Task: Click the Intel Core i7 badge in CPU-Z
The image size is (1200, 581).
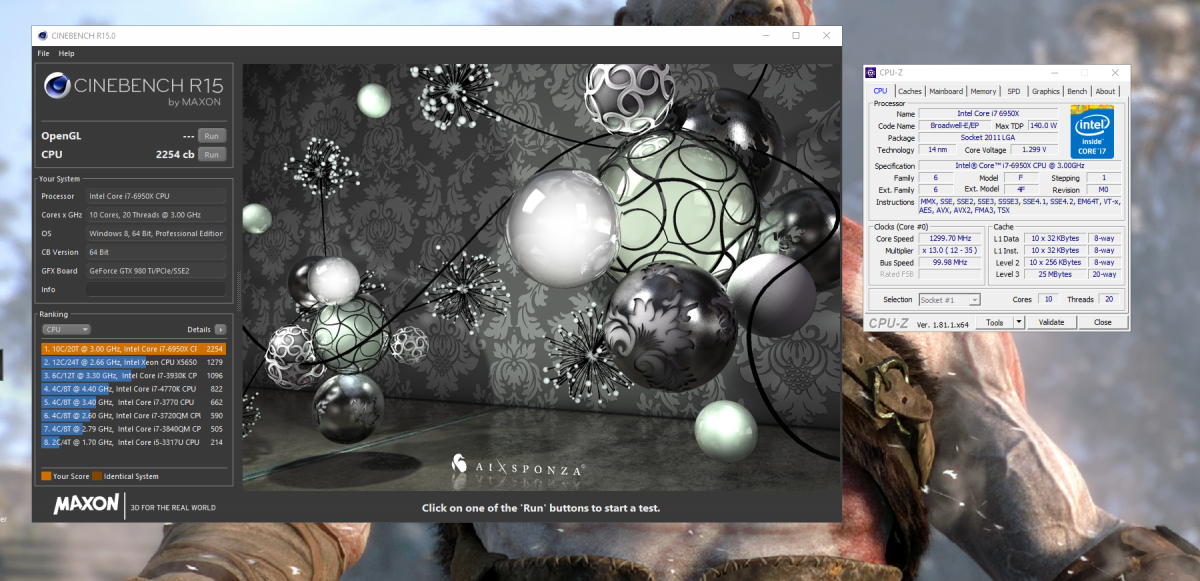Action: 1092,134
